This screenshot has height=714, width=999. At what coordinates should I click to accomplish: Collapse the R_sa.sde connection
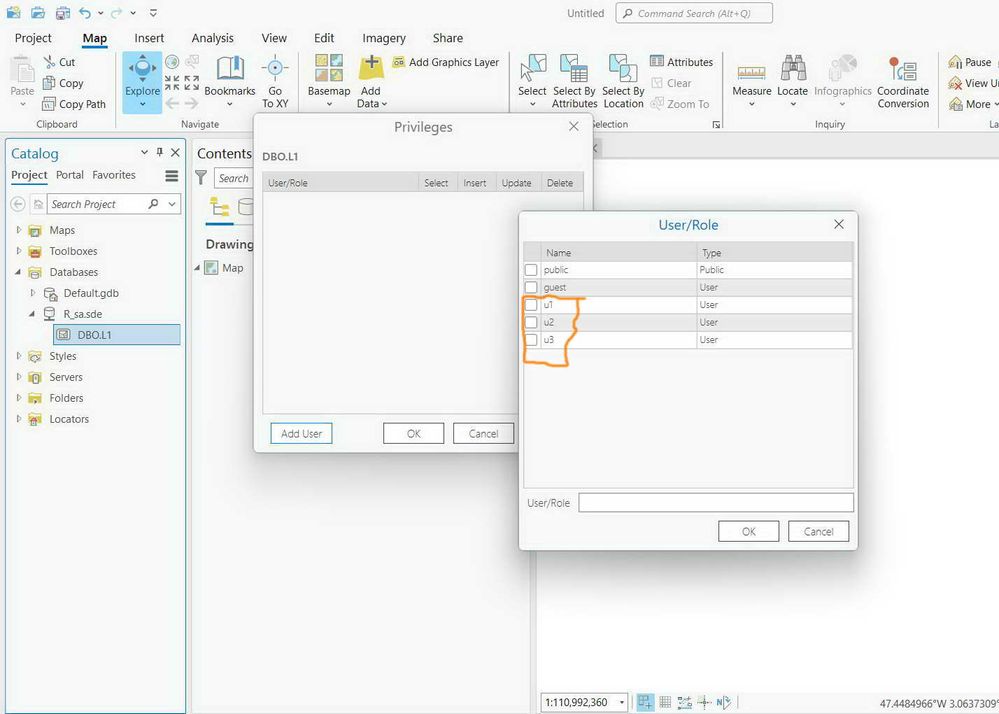pos(32,314)
